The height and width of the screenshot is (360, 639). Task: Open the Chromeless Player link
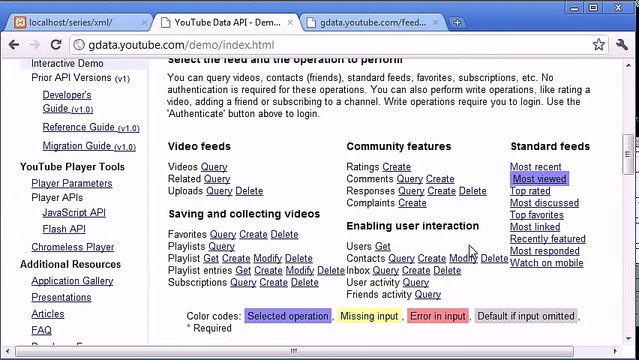73,247
